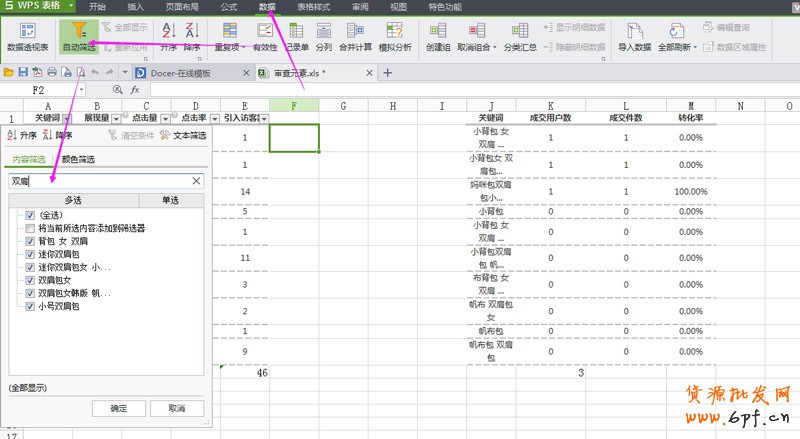Expand the 引入访客 column filter dropdown

(265, 119)
